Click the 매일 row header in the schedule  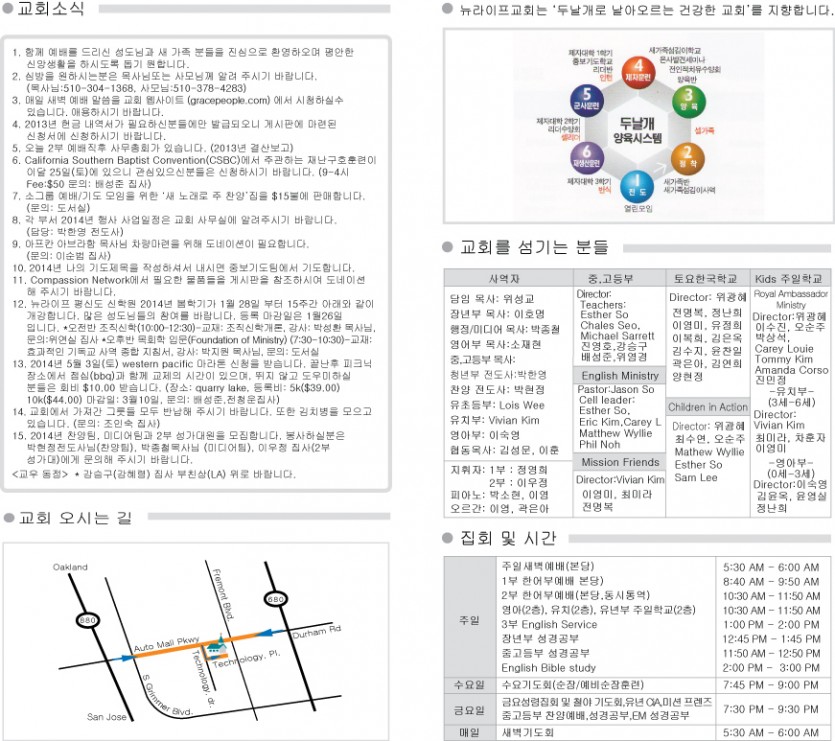pos(469,732)
